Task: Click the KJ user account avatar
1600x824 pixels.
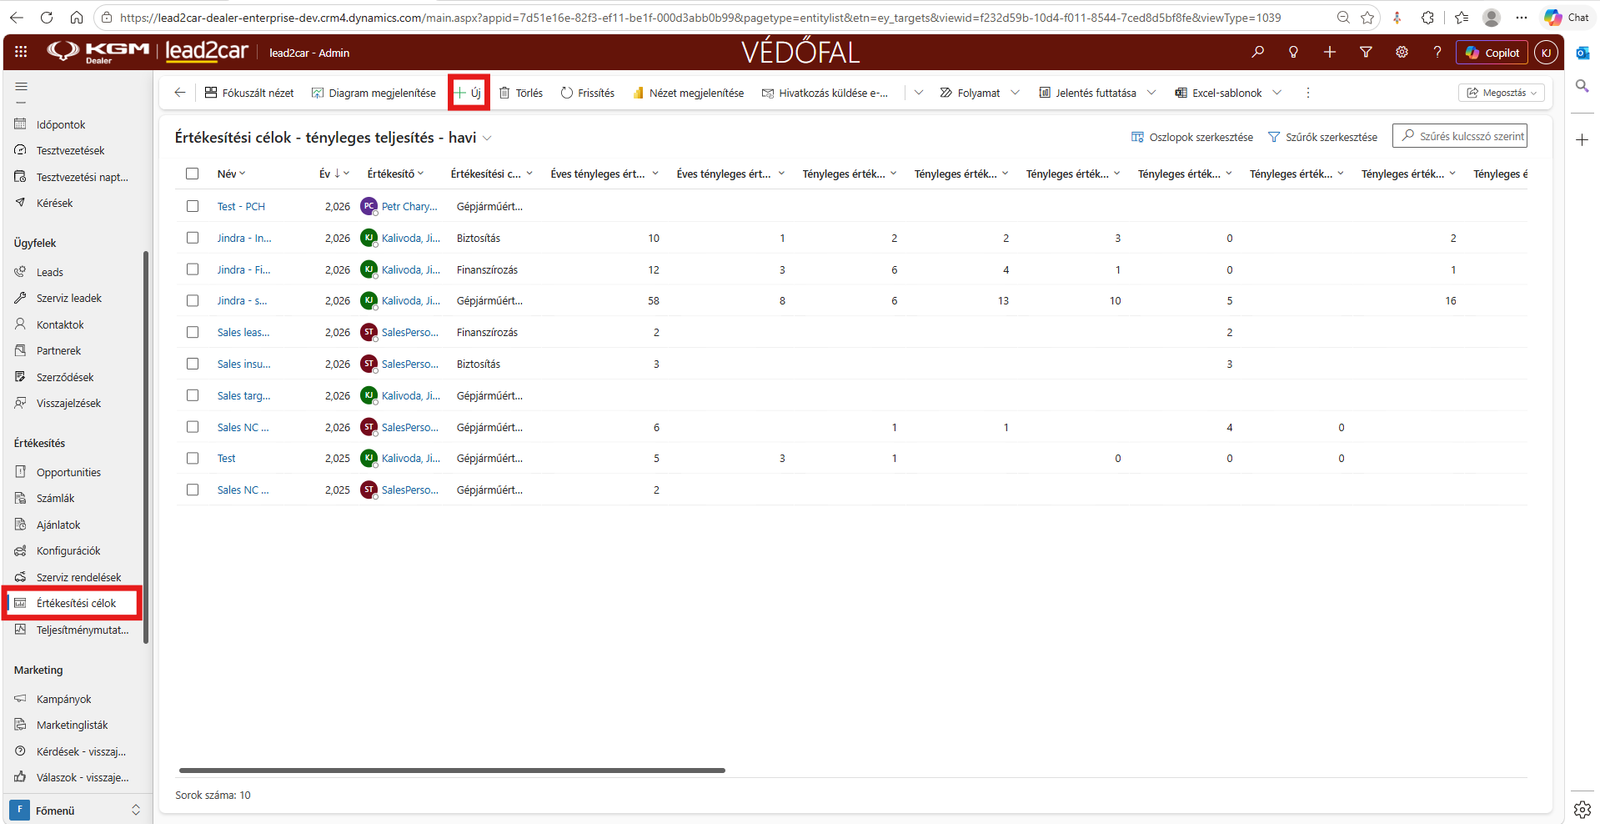Action: (1546, 52)
